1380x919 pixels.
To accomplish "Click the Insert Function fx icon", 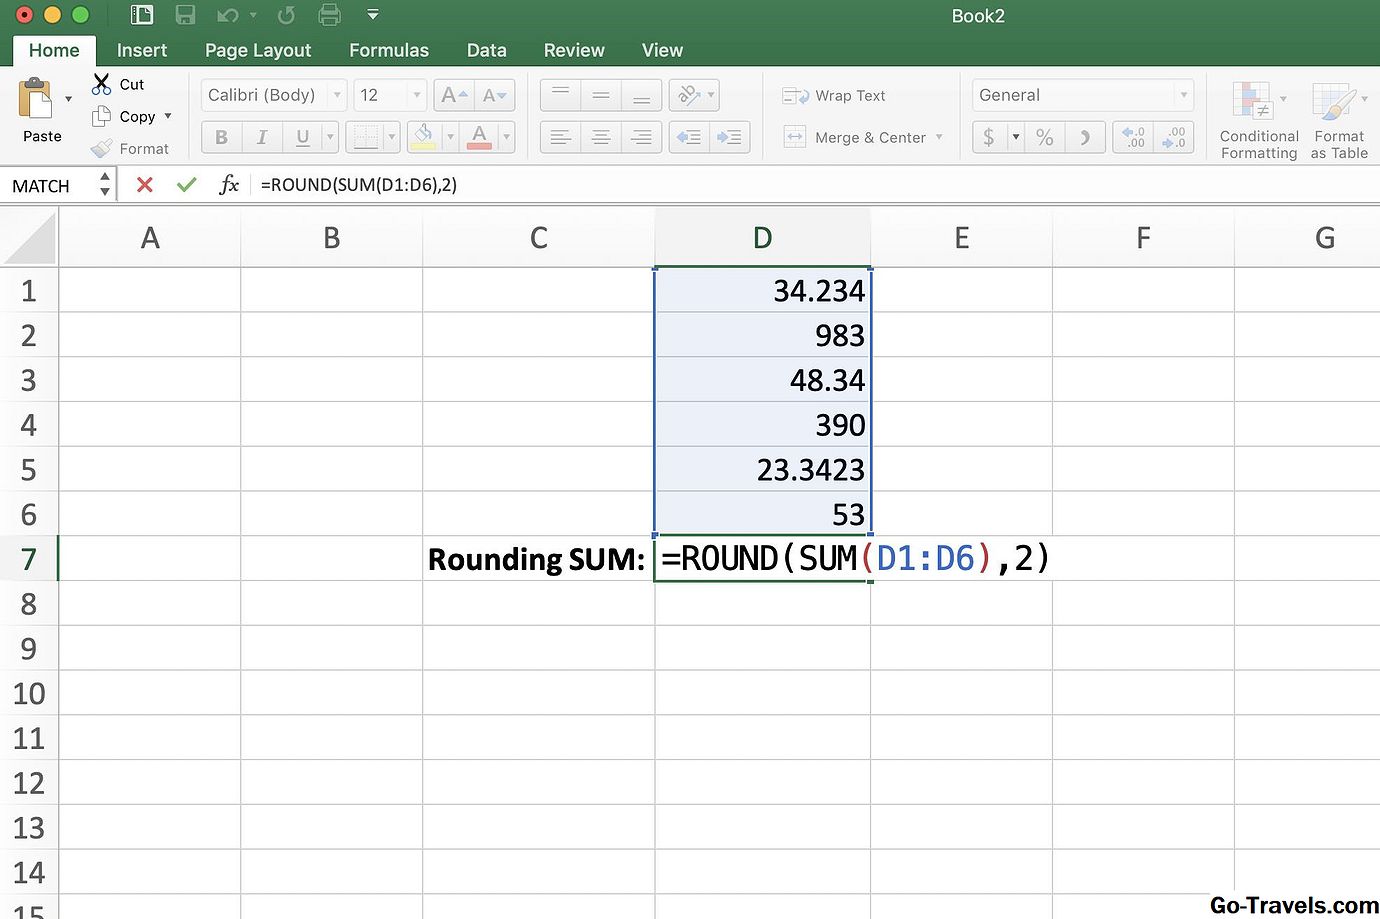I will pos(229,184).
